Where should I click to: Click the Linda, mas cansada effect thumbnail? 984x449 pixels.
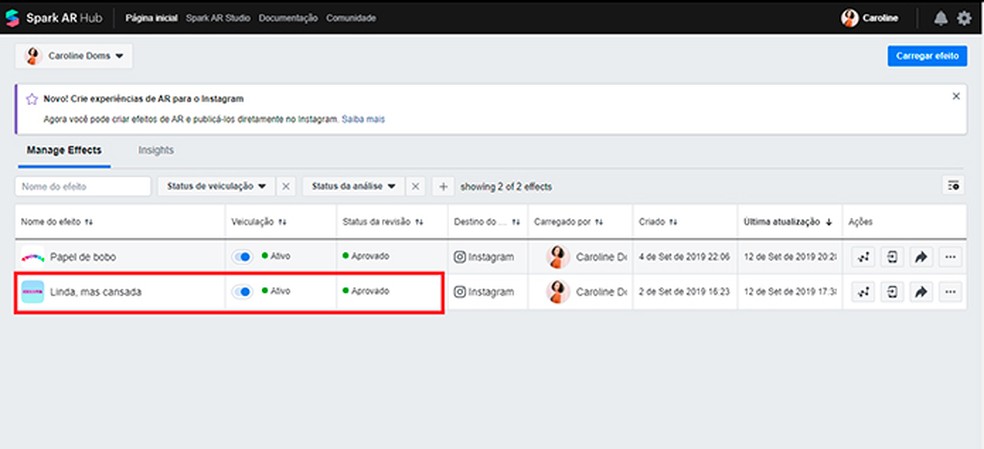coord(33,292)
